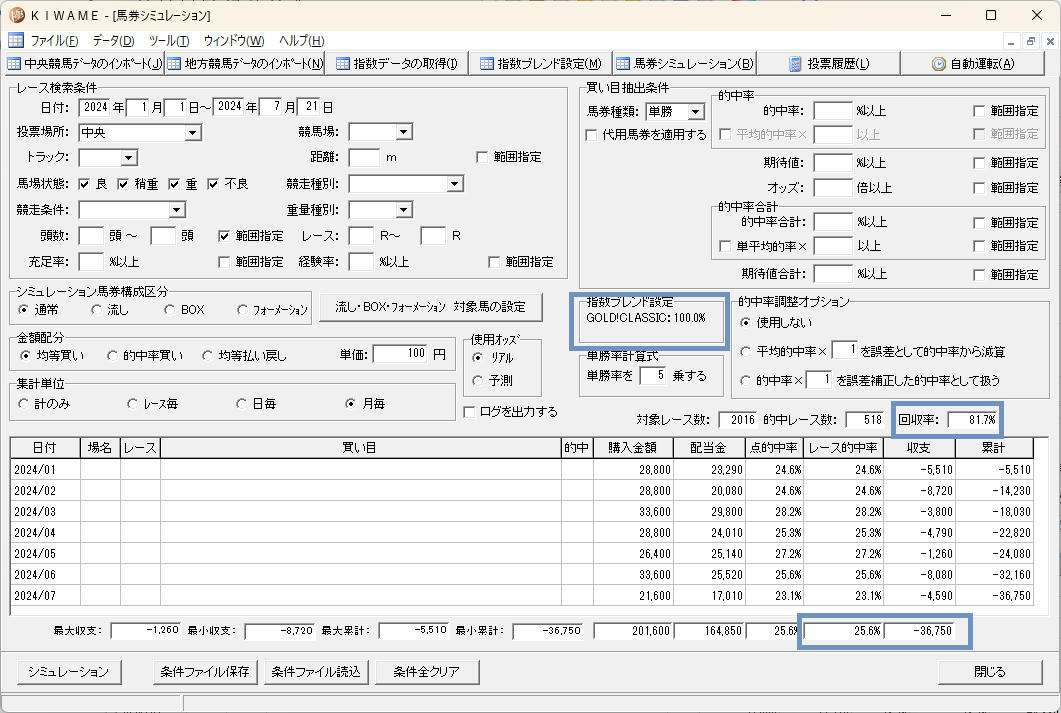Open 投票履歴 toolbar icon
Viewport: 1061px width, 713px height.
(x=796, y=64)
